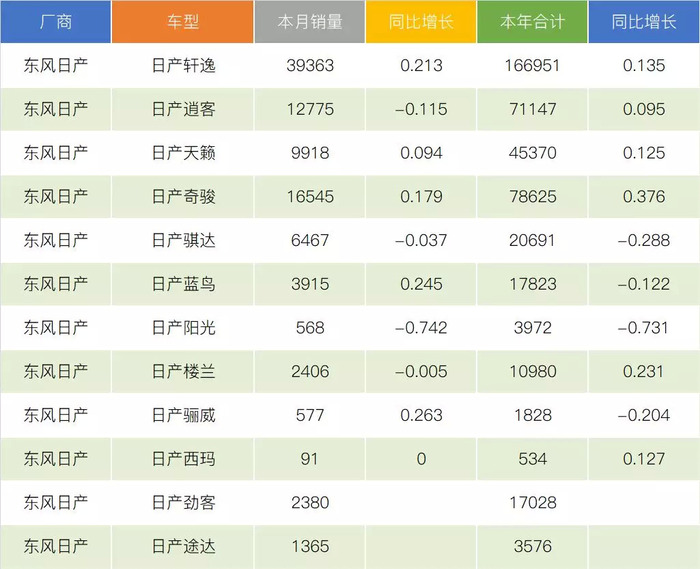Viewport: 700px width, 569px height.
Task: Click the 日产骐达 model cell
Action: coord(183,241)
